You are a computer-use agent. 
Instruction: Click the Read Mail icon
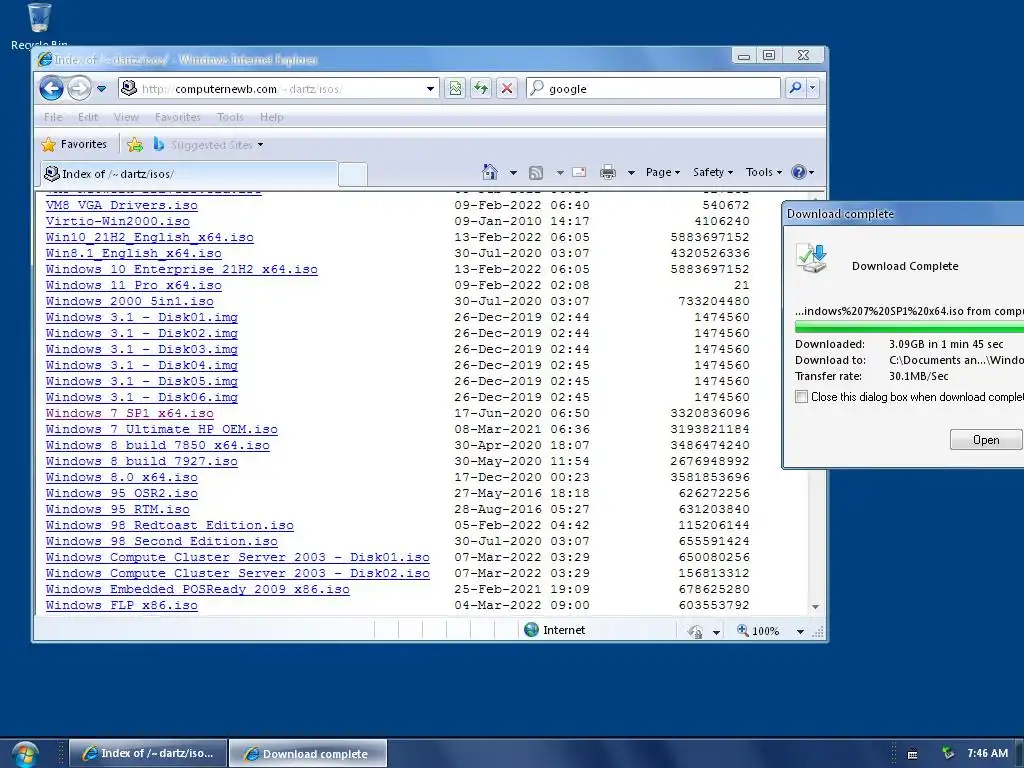579,172
